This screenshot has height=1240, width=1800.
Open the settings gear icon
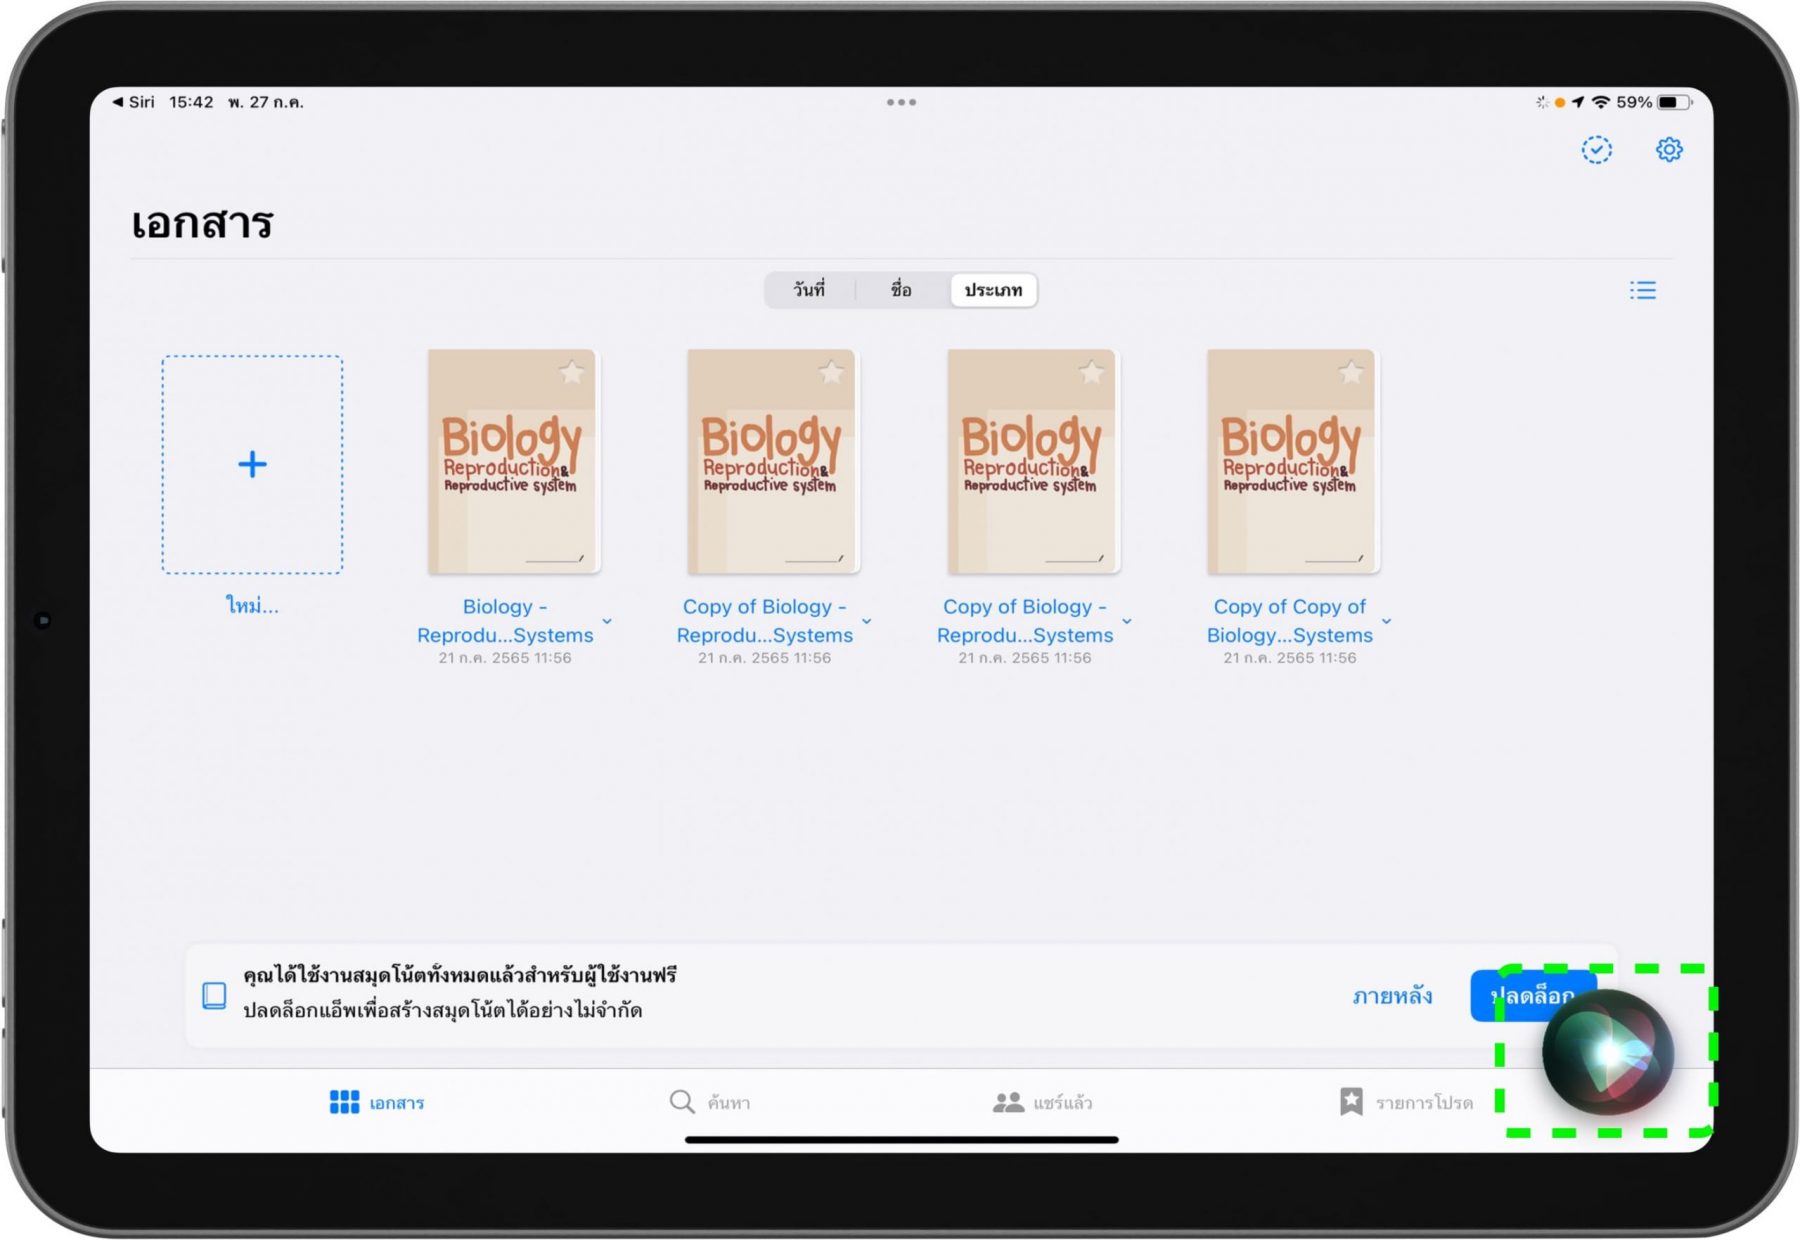(1668, 150)
